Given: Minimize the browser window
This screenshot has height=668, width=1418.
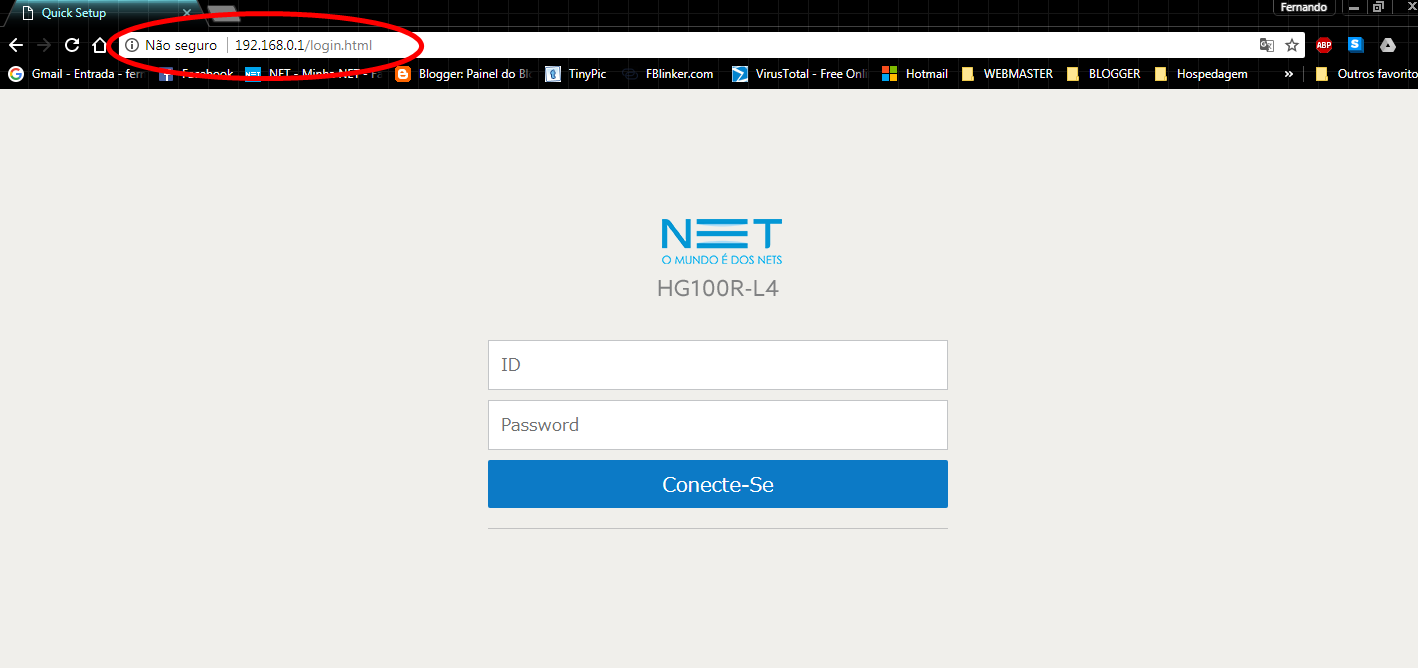Looking at the screenshot, I should [x=1353, y=8].
